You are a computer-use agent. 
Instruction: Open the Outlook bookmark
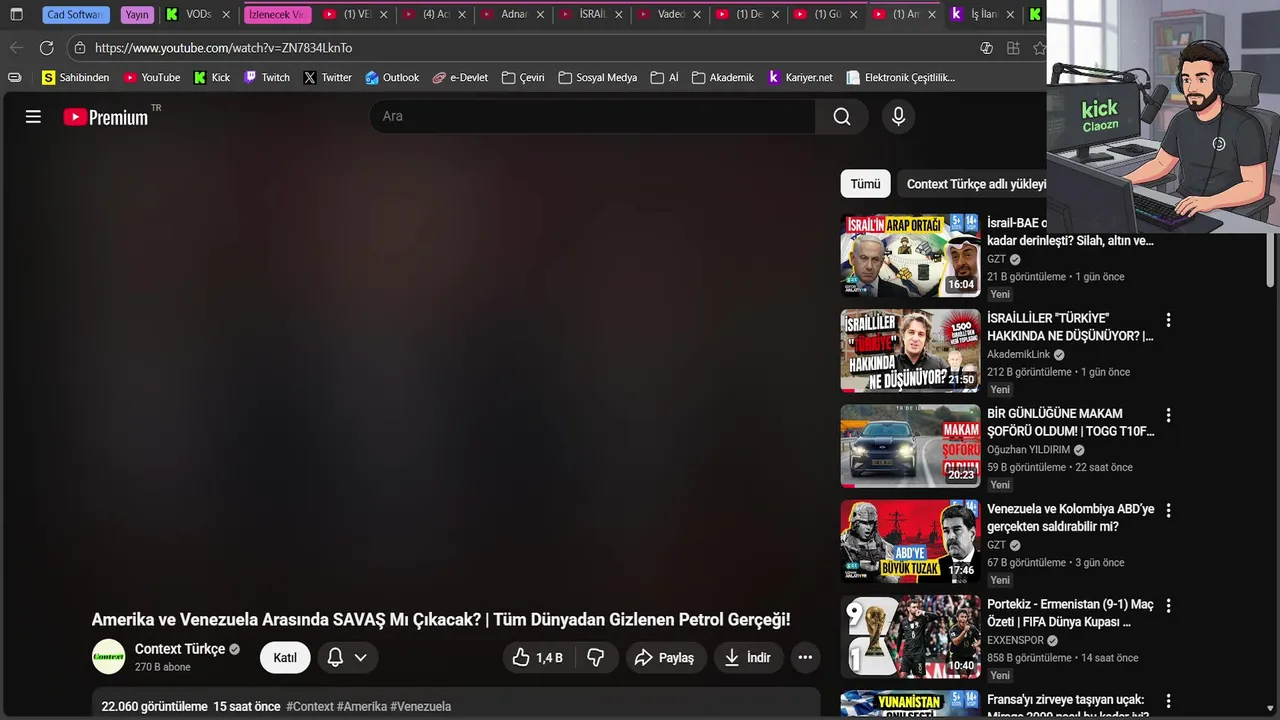click(x=392, y=77)
